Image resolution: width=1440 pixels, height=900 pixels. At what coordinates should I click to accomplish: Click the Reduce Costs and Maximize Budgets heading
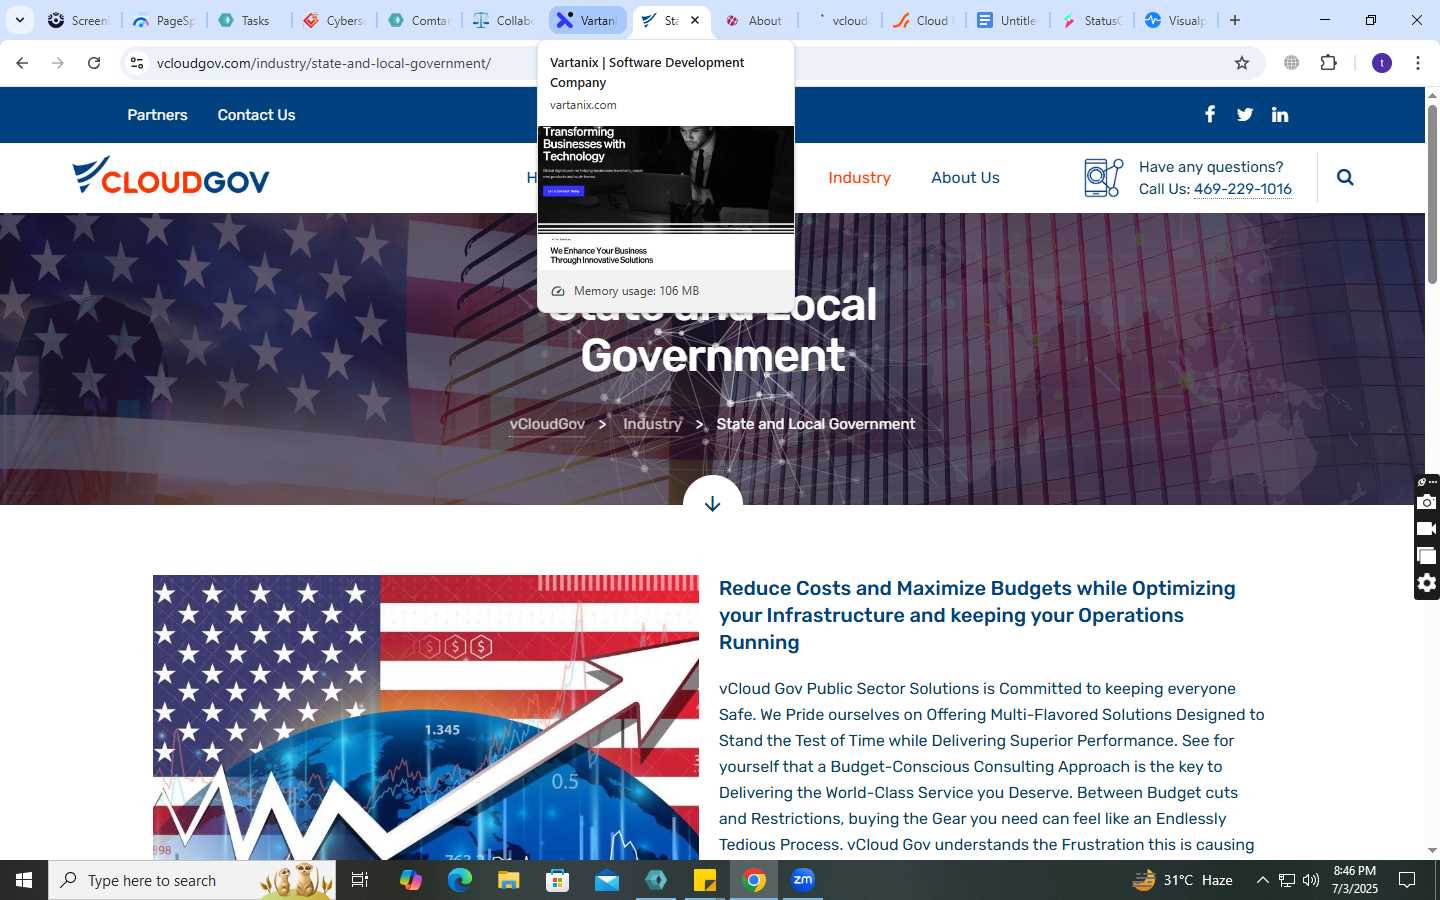977,615
